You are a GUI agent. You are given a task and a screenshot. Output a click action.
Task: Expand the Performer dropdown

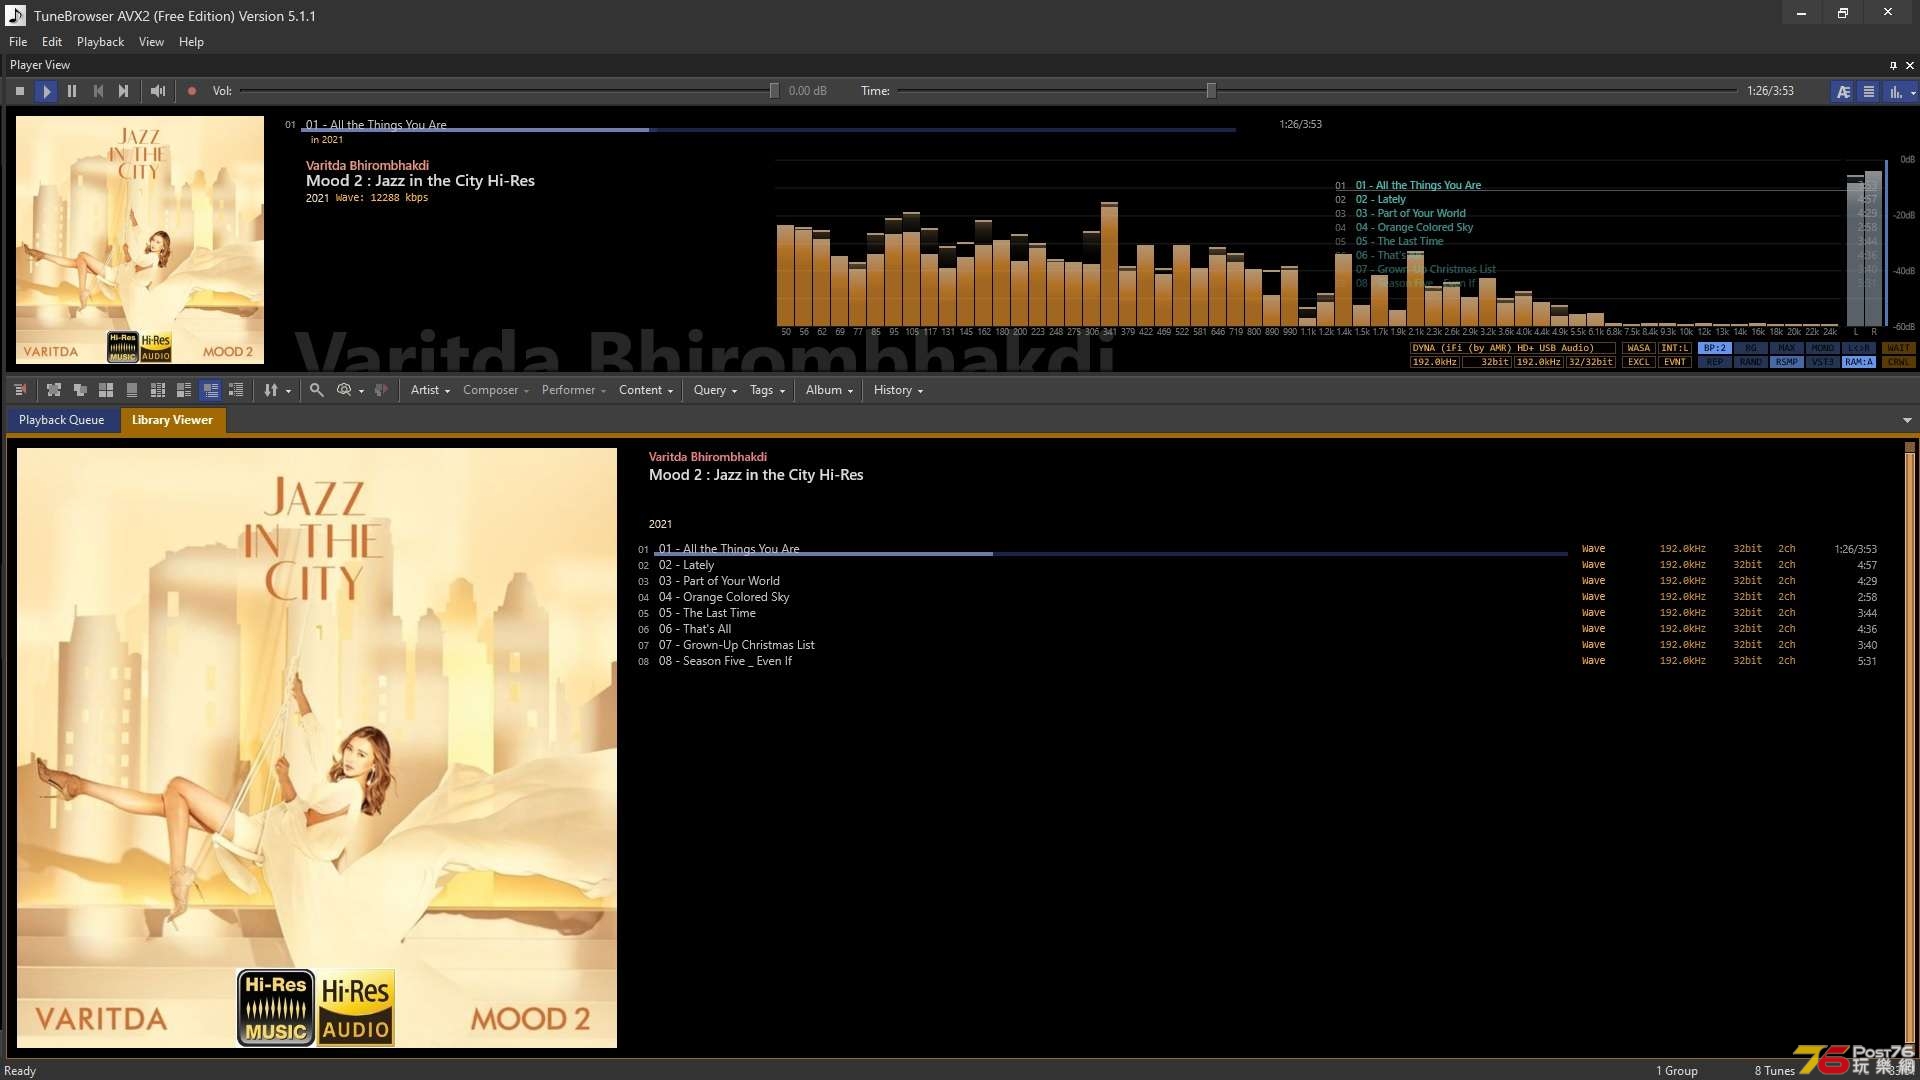[573, 390]
